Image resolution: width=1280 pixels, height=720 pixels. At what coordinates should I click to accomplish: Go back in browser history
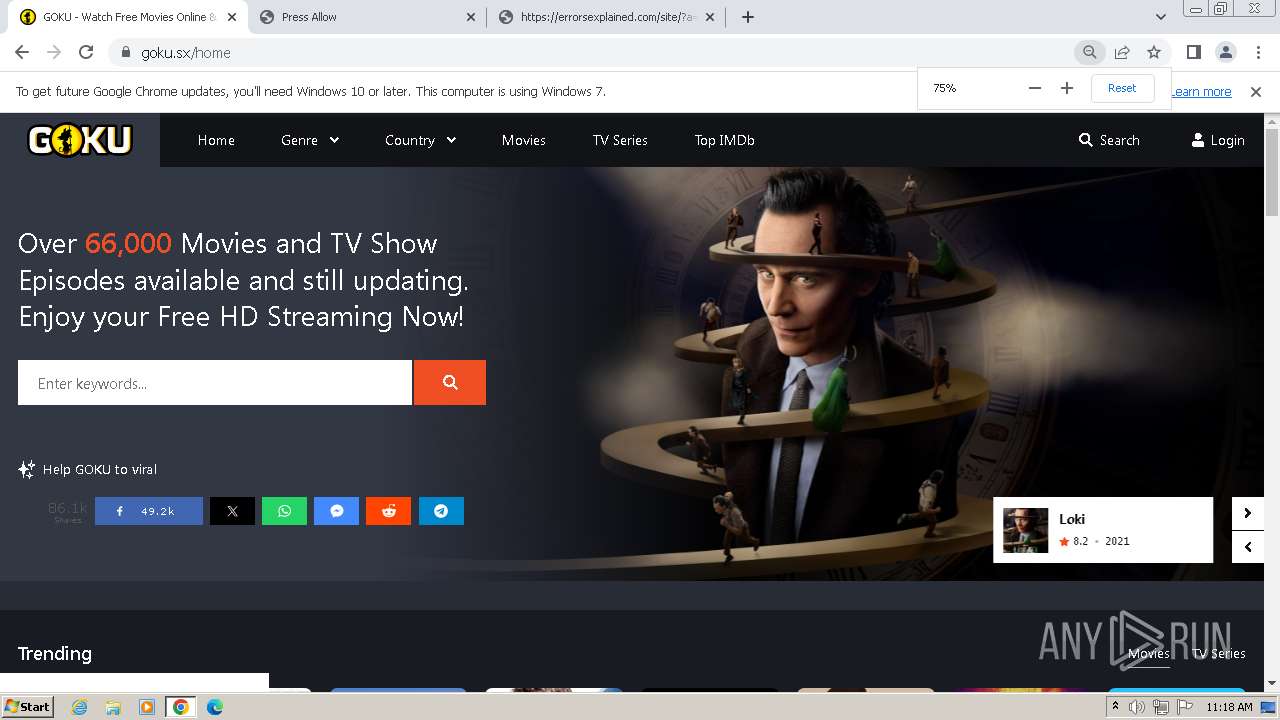(22, 53)
